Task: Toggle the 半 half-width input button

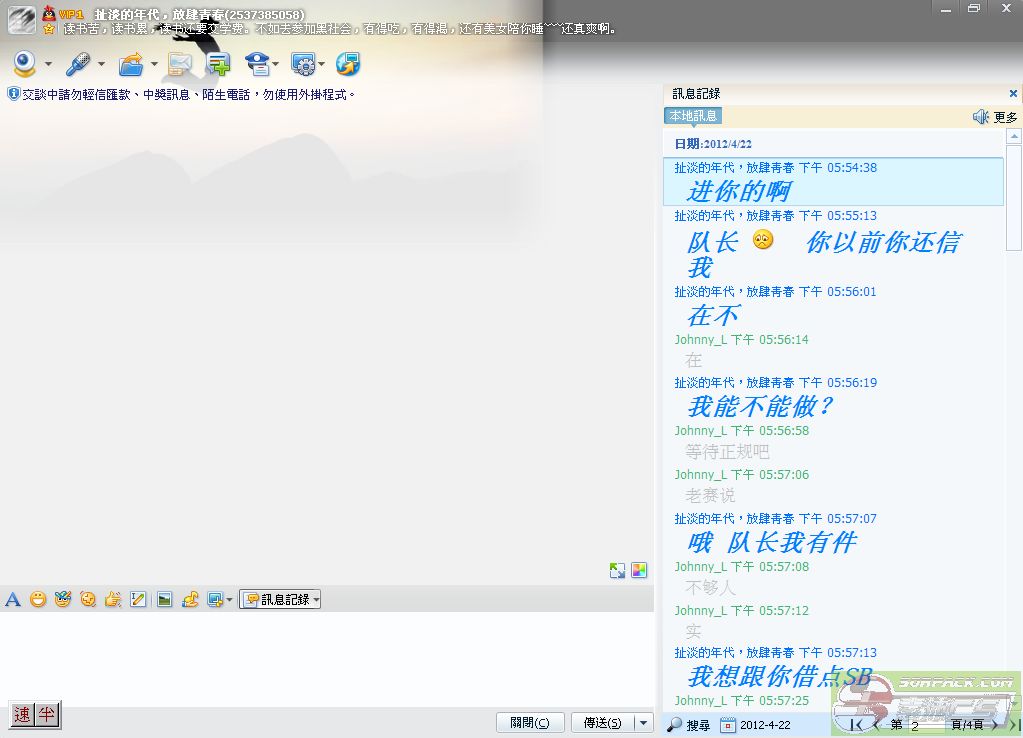Action: (46, 714)
